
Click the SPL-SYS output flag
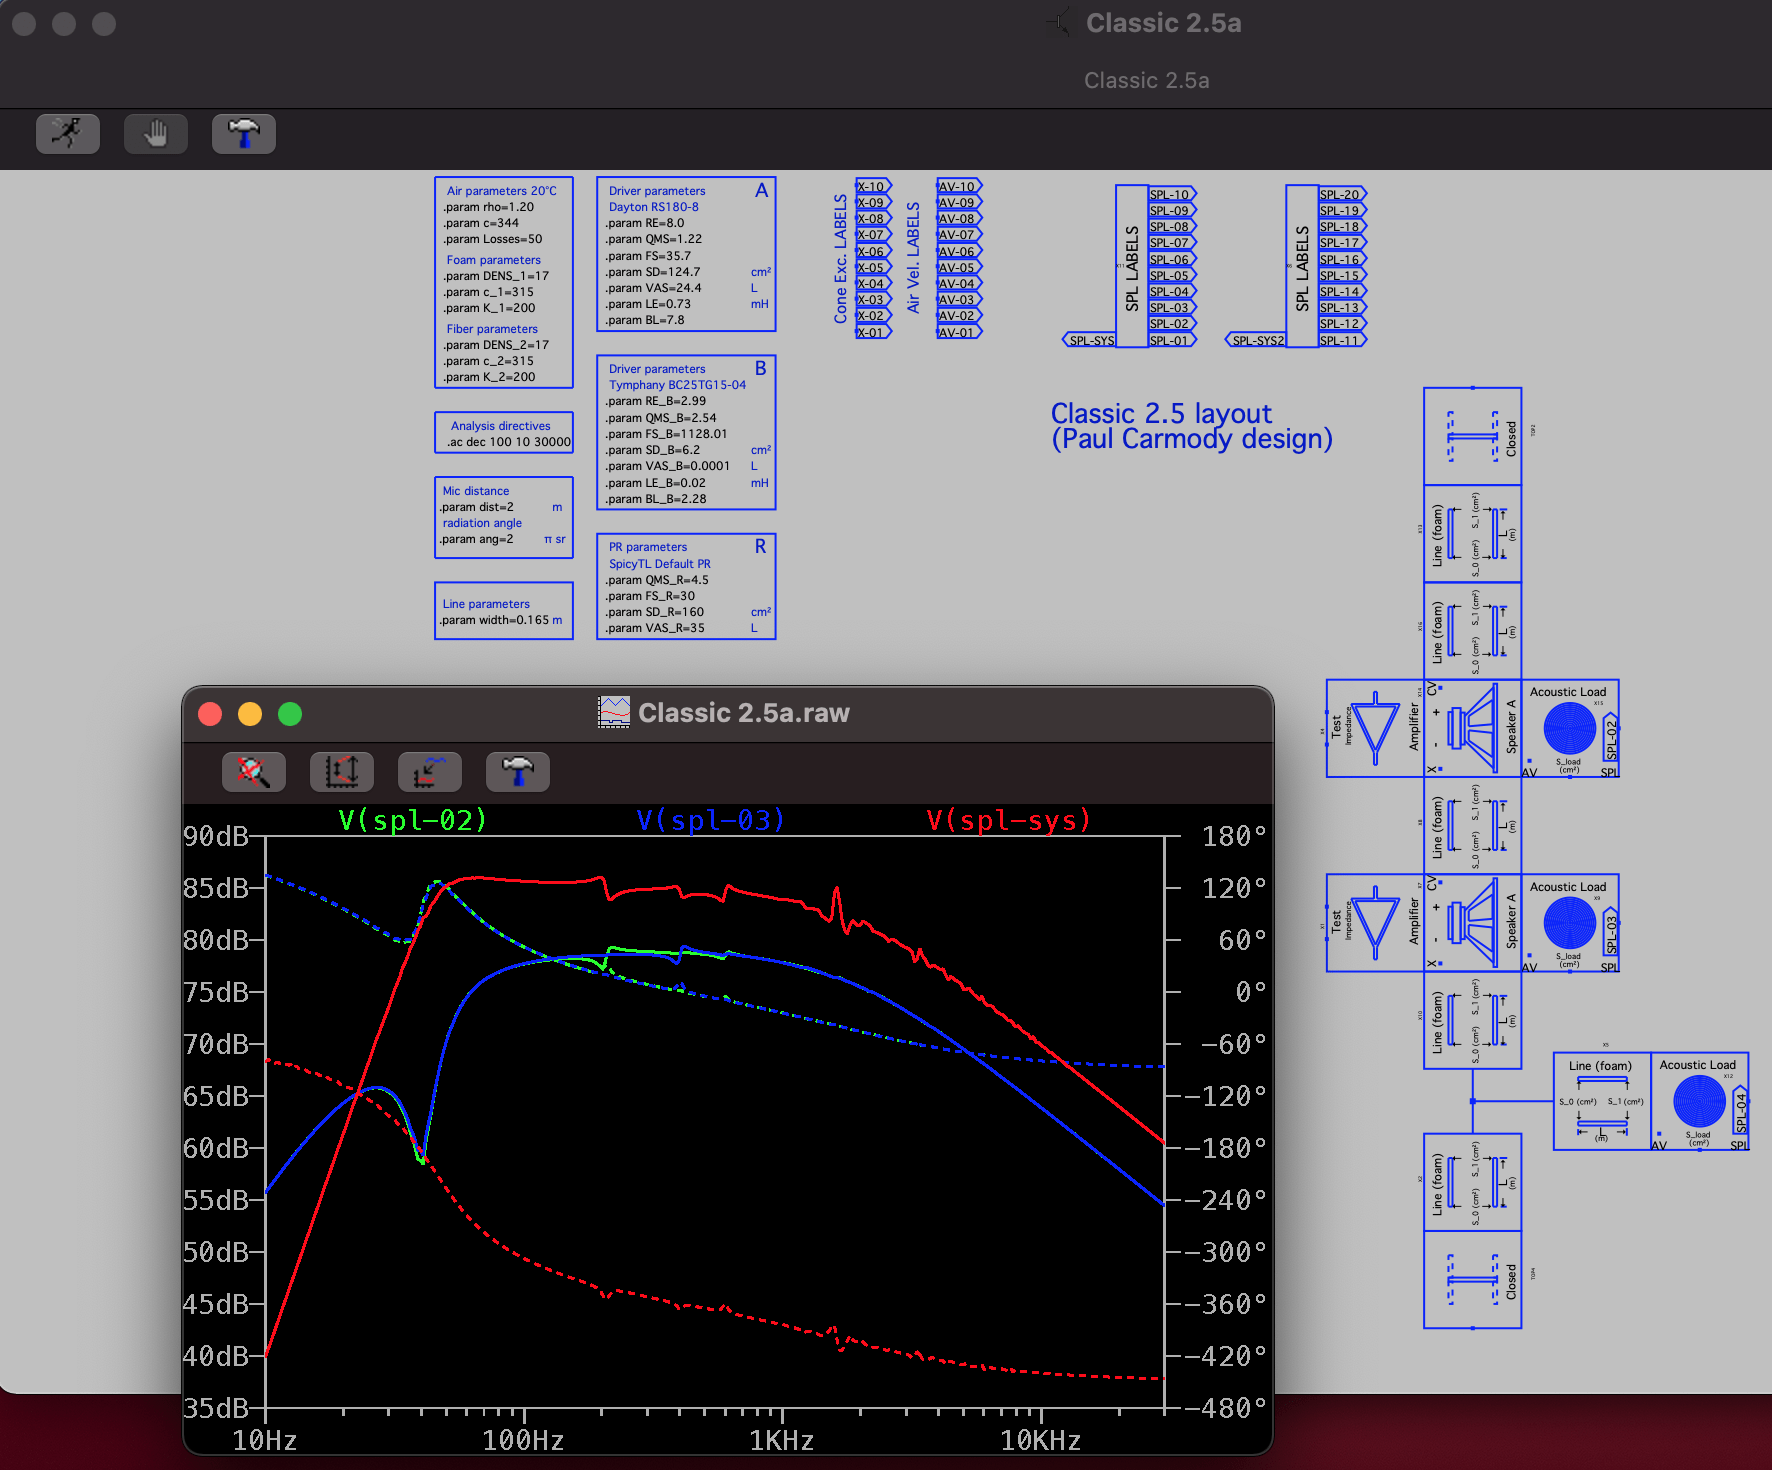tap(1090, 340)
